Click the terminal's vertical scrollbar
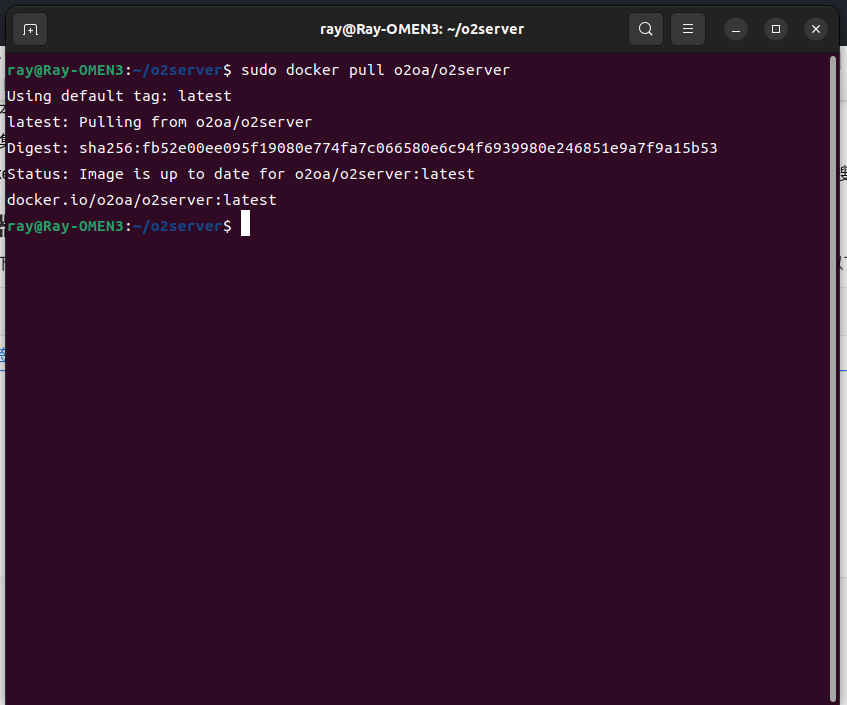 (x=834, y=380)
